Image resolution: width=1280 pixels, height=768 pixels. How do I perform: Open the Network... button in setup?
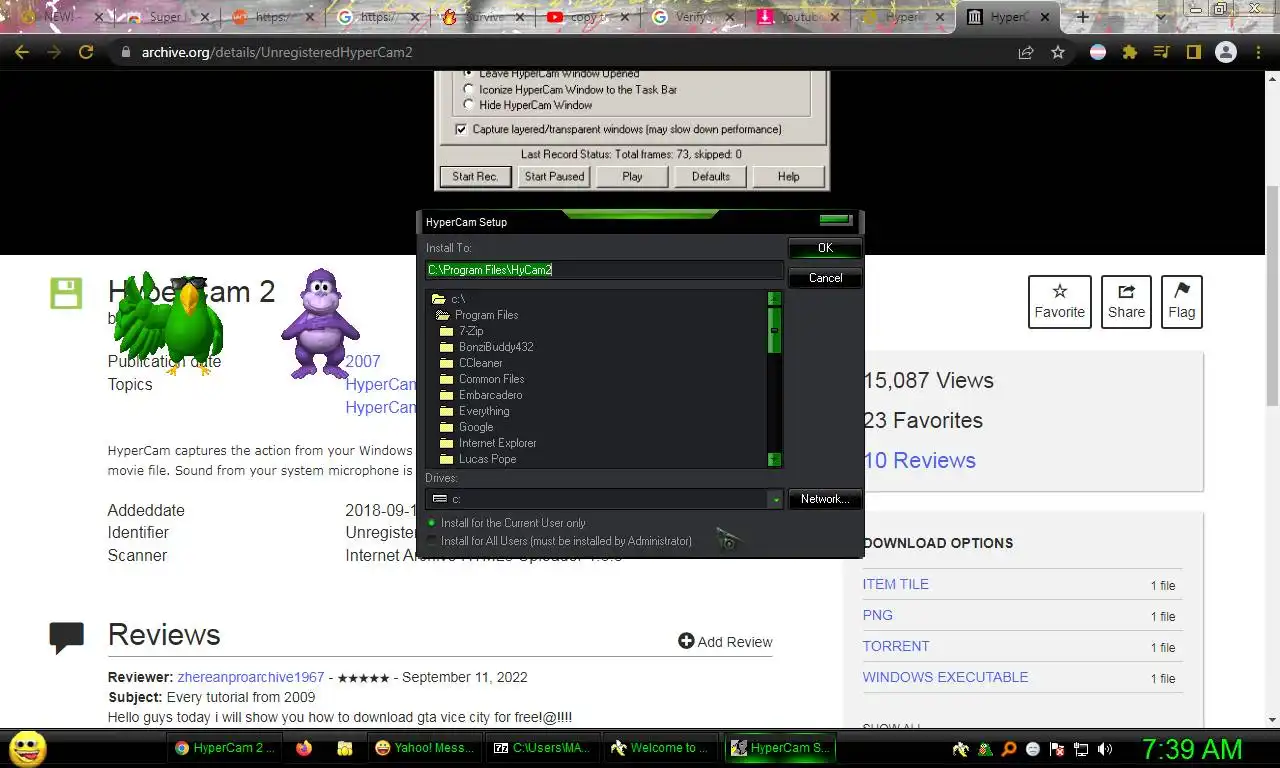click(825, 499)
